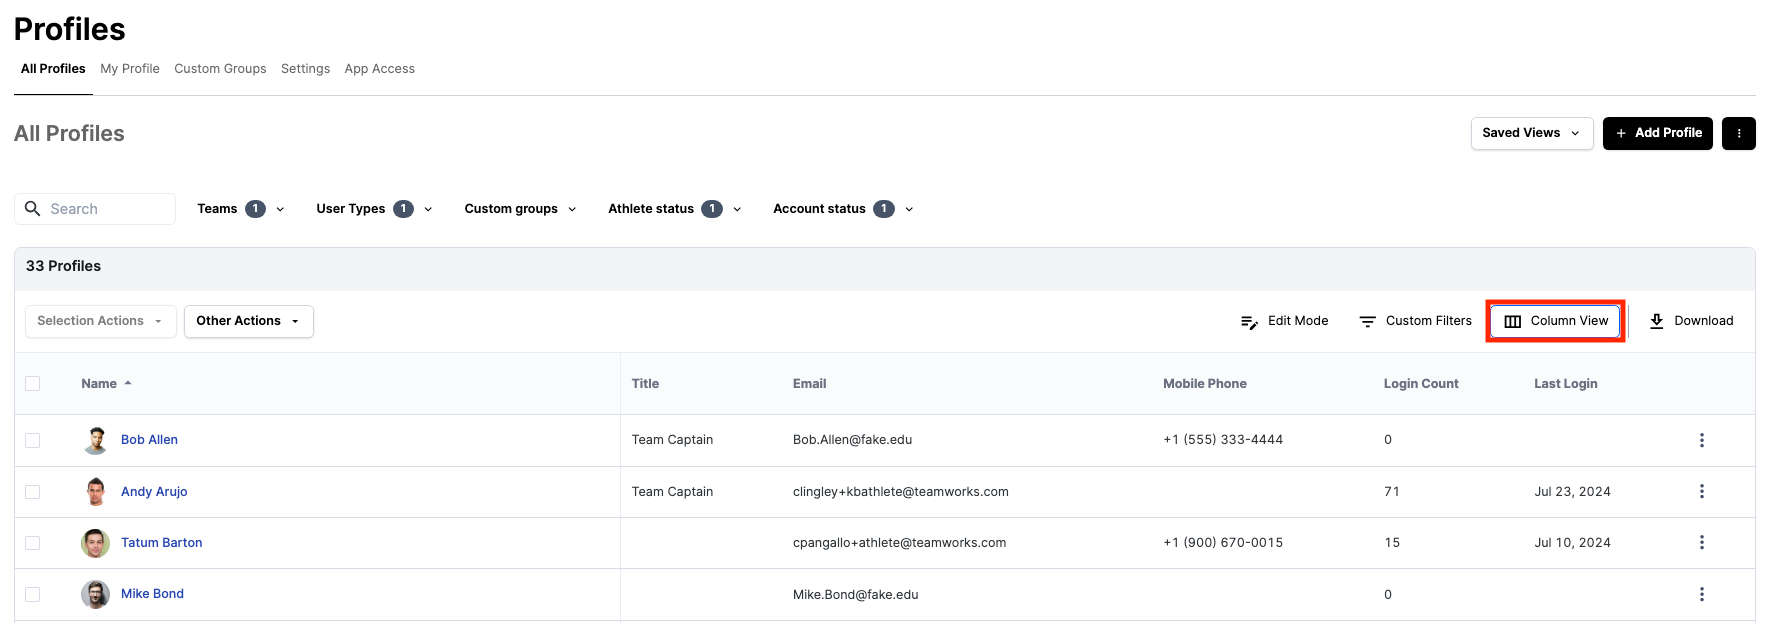
Task: Expand the Teams filter dropdown
Action: point(241,209)
